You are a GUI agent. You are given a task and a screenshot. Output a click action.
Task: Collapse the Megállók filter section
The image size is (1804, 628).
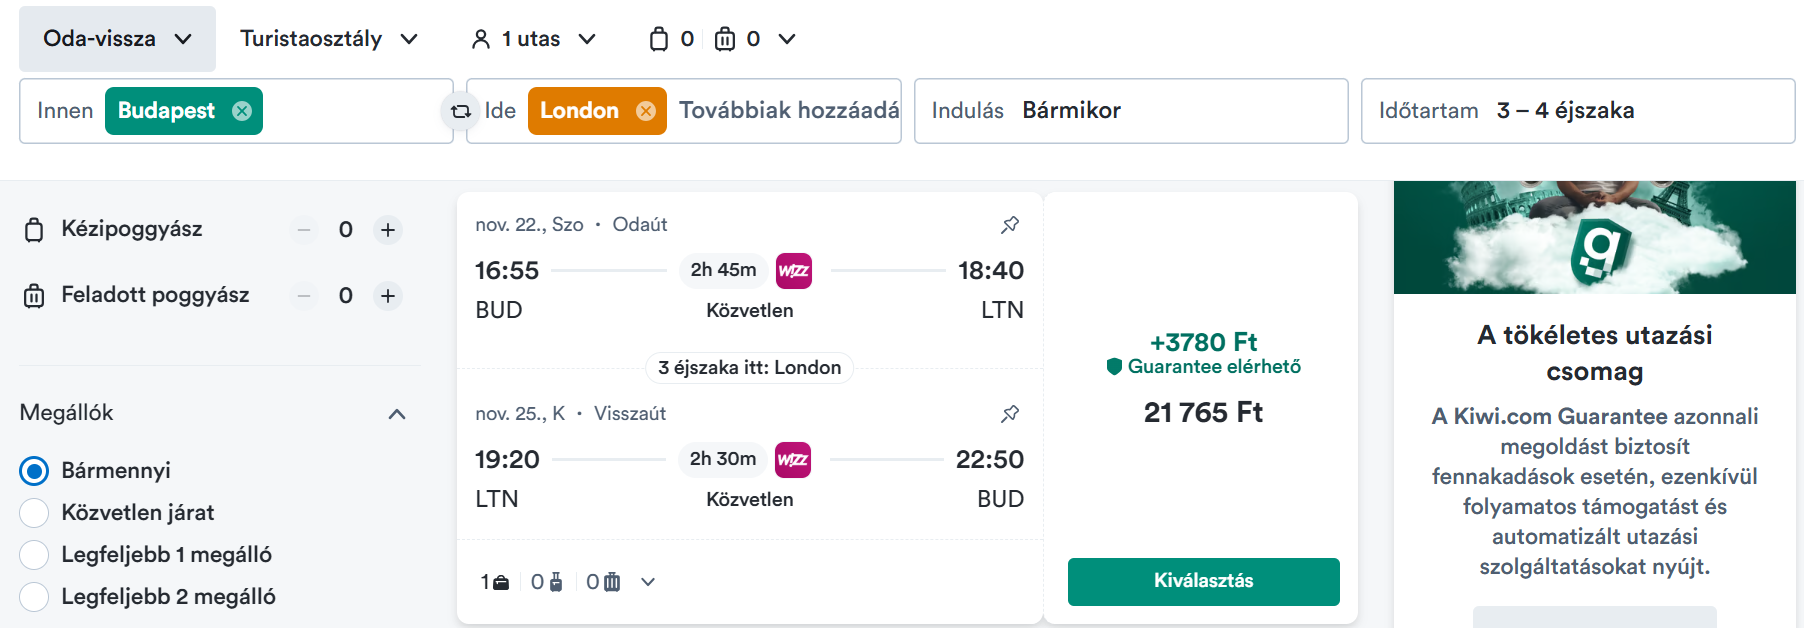click(x=397, y=414)
